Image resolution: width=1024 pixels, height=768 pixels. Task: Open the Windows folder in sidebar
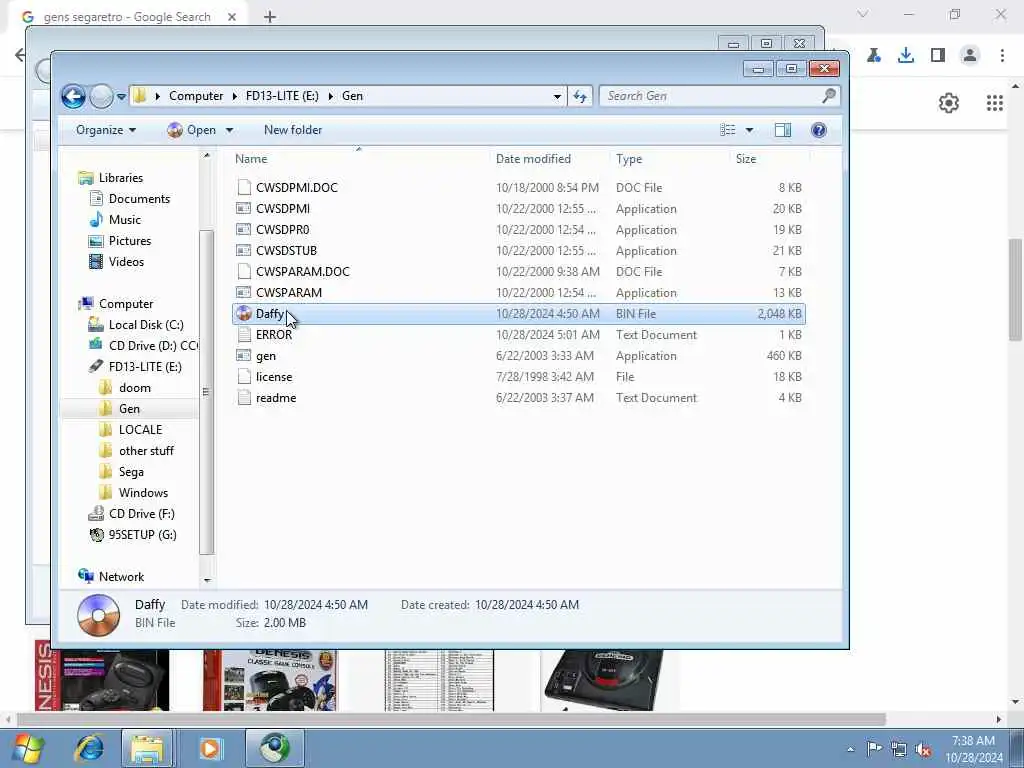click(x=143, y=492)
